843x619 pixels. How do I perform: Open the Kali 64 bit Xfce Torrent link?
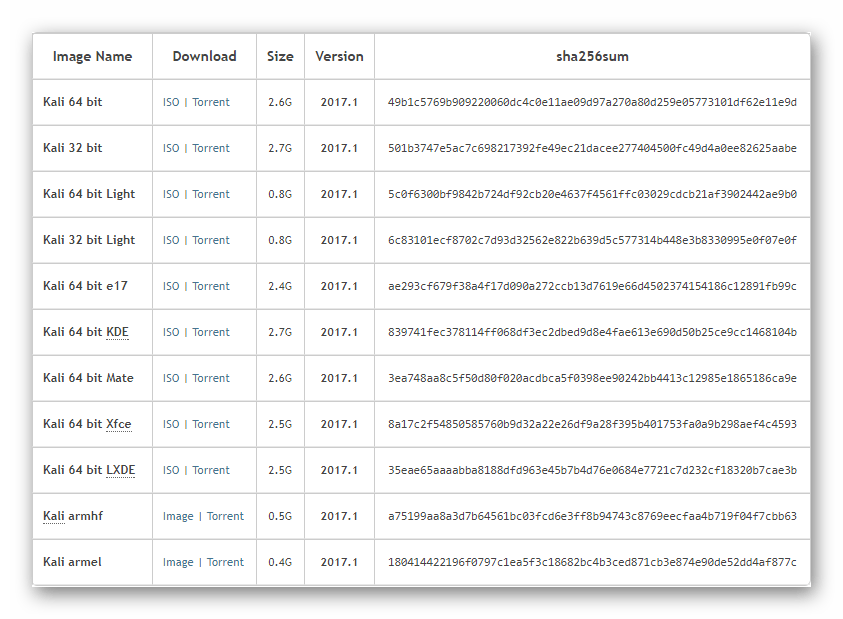211,424
